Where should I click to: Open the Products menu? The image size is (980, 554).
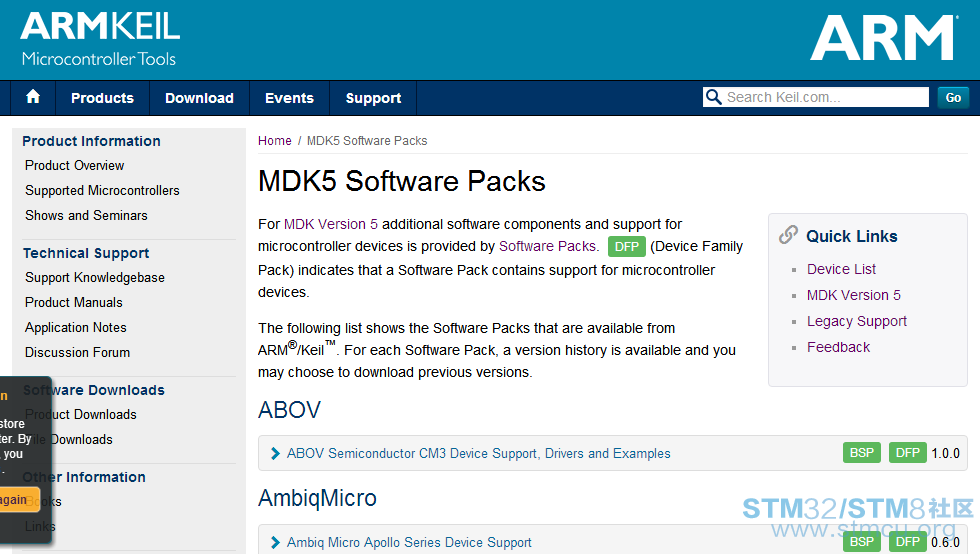tap(102, 98)
